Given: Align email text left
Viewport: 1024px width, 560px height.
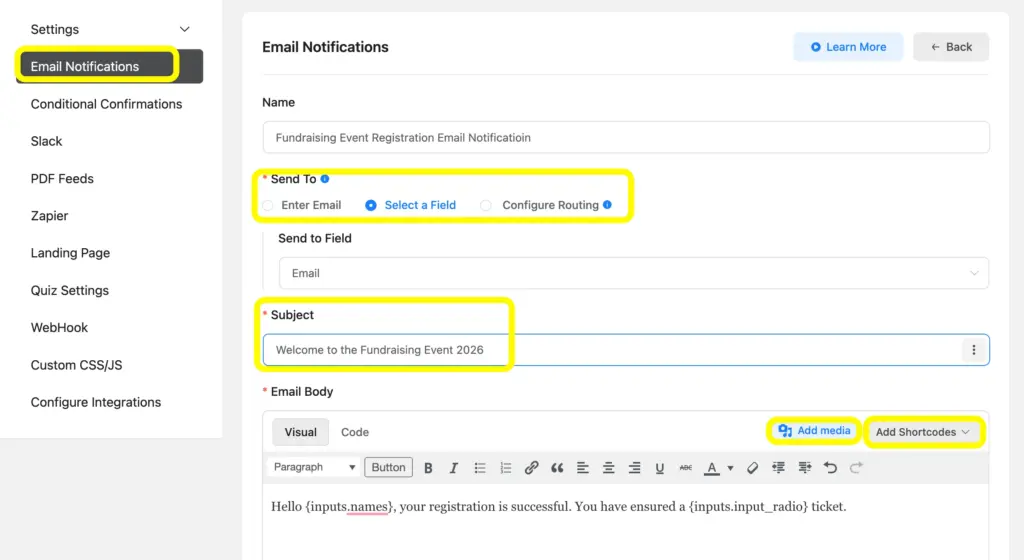Looking at the screenshot, I should point(583,467).
